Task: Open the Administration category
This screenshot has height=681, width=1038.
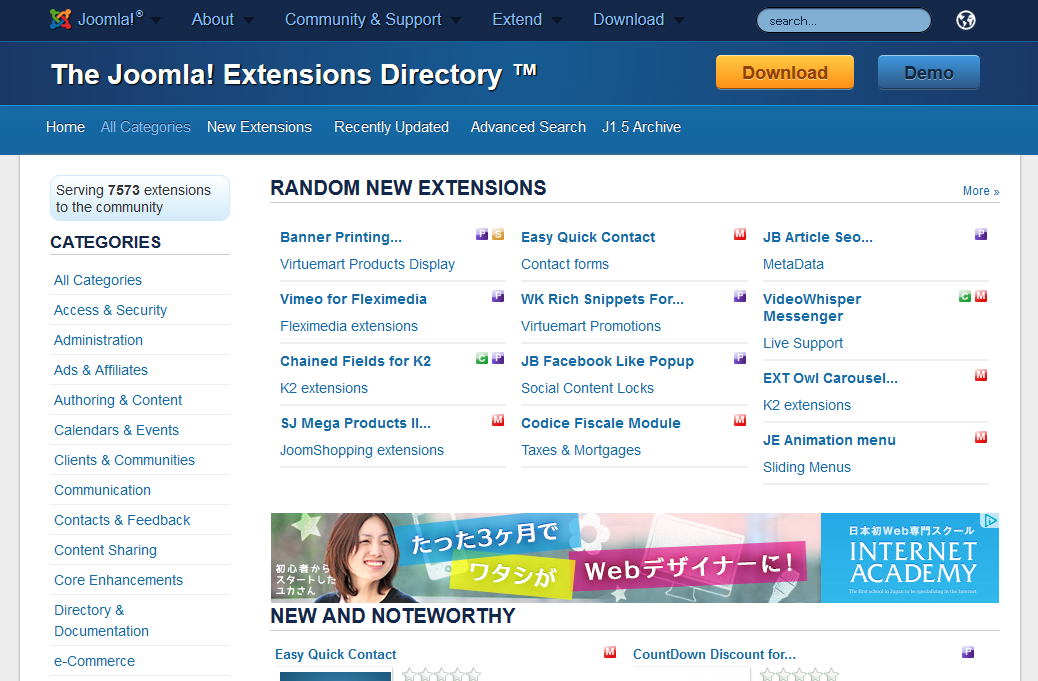Action: pos(99,340)
